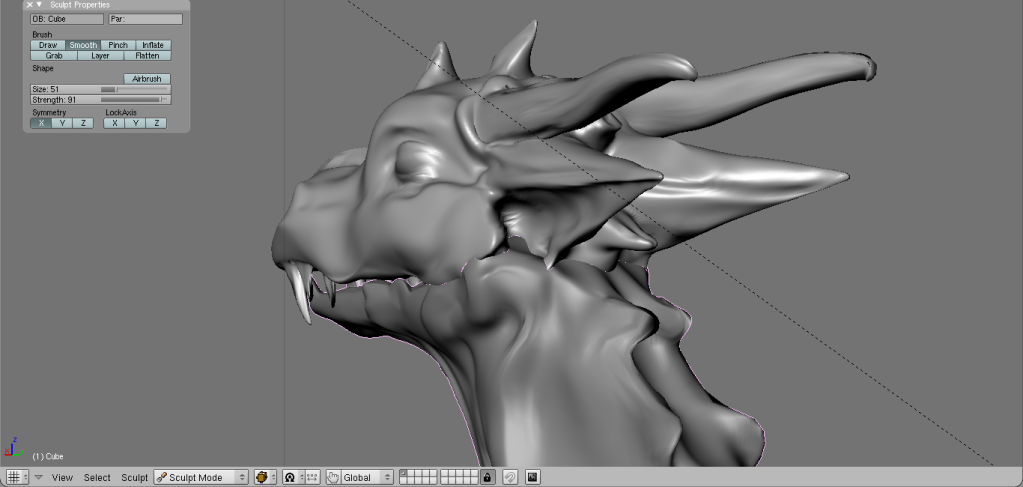Click the render this window icon

click(533, 477)
